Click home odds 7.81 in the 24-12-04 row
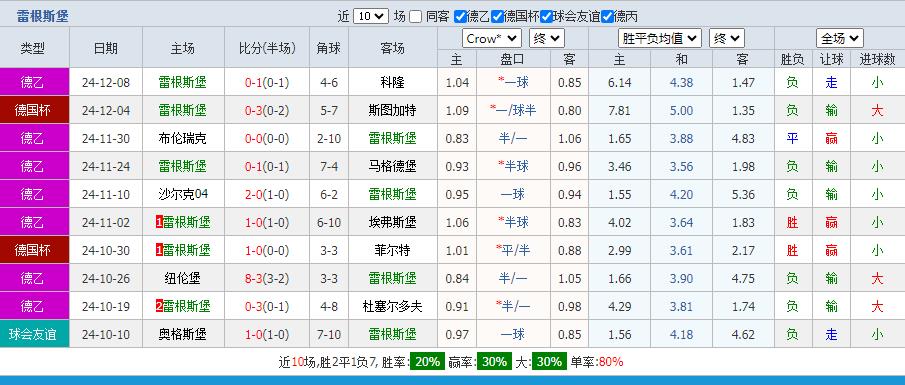The height and width of the screenshot is (385, 905). tap(619, 110)
